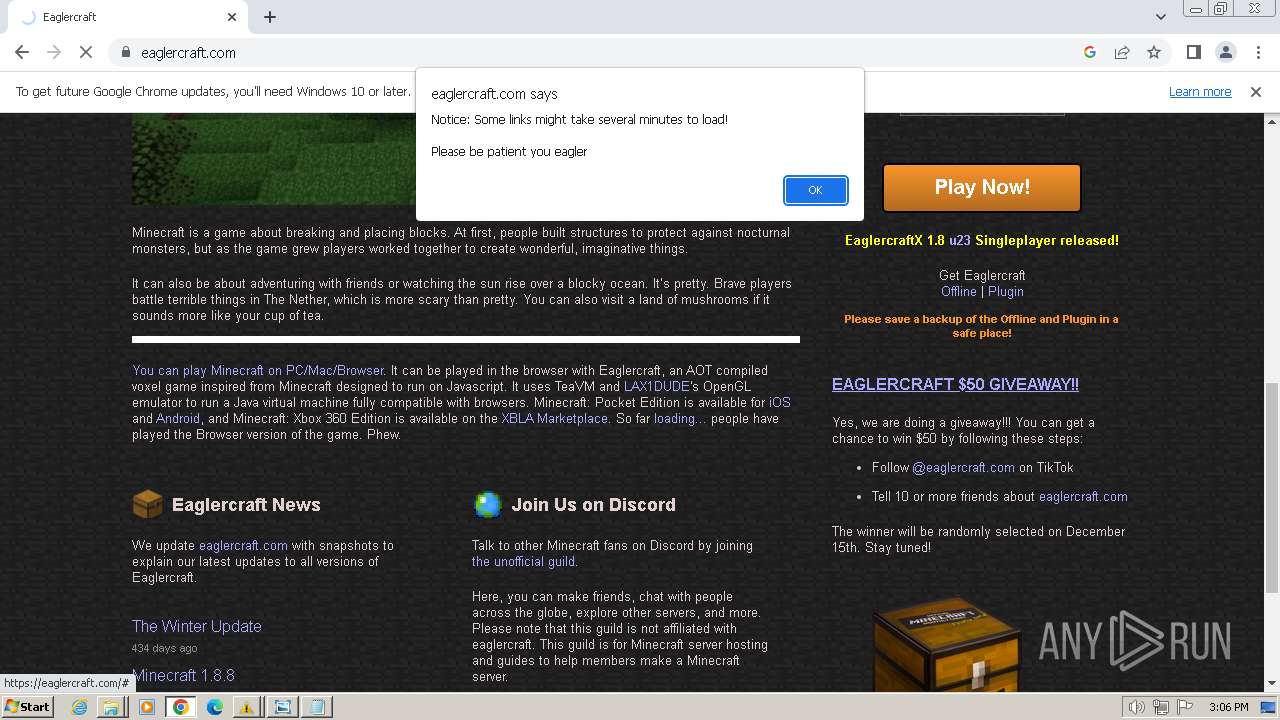Click the Play Now! button
The height and width of the screenshot is (720, 1280).
click(x=982, y=187)
